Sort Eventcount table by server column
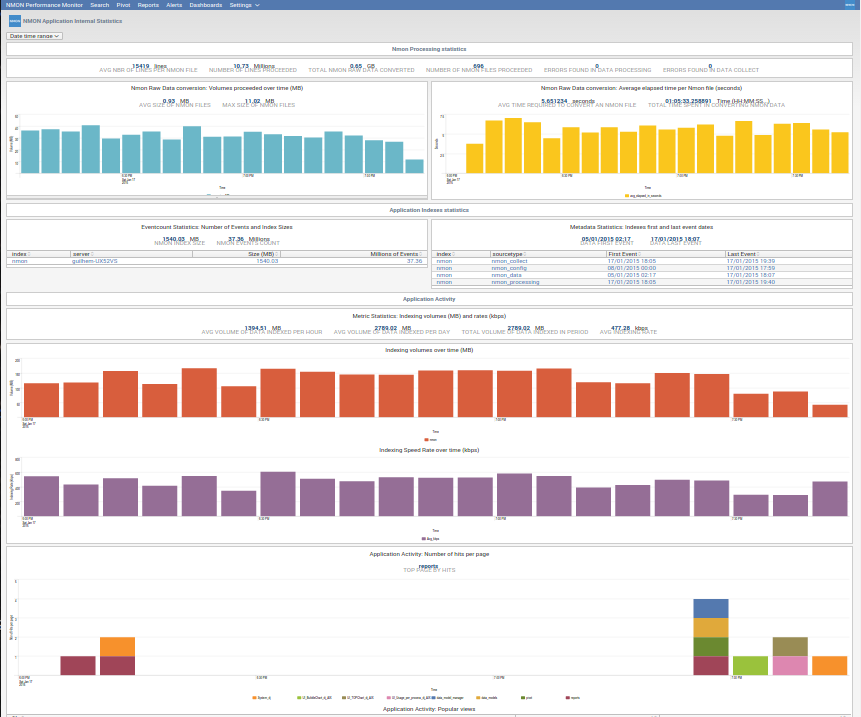Image resolution: width=861 pixels, height=717 pixels. pos(83,254)
